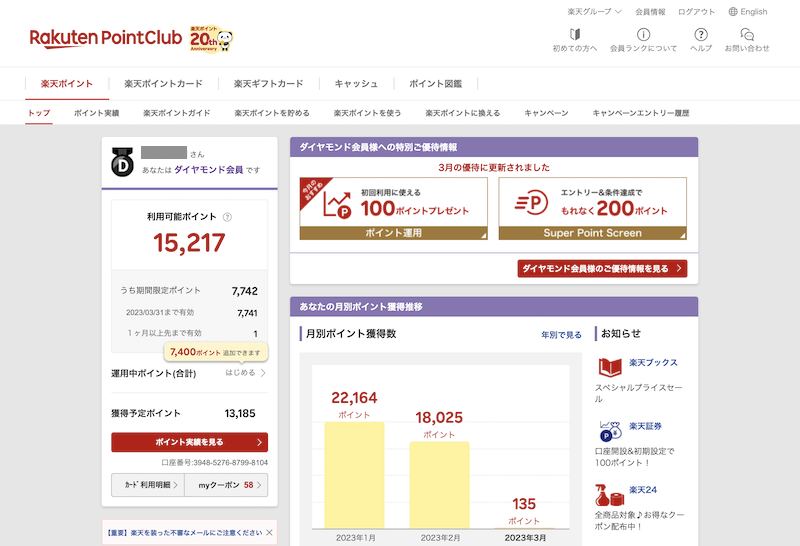Switch to the 楽天ポイントカード tab
800x546 pixels.
pos(163,84)
